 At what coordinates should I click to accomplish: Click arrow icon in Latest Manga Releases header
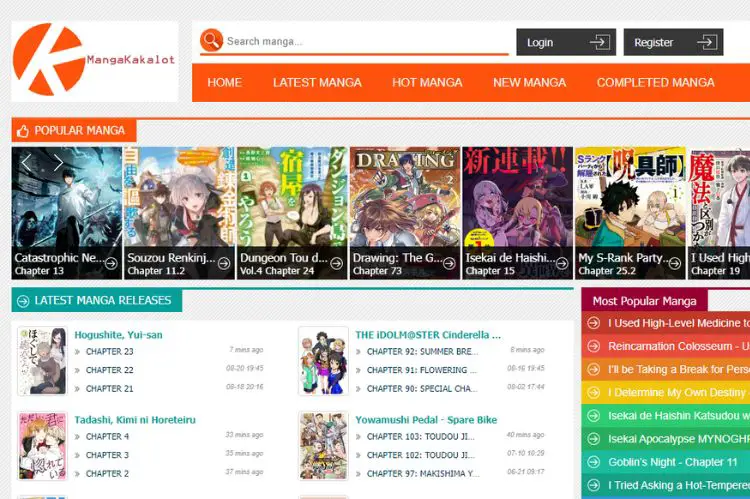click(x=23, y=301)
